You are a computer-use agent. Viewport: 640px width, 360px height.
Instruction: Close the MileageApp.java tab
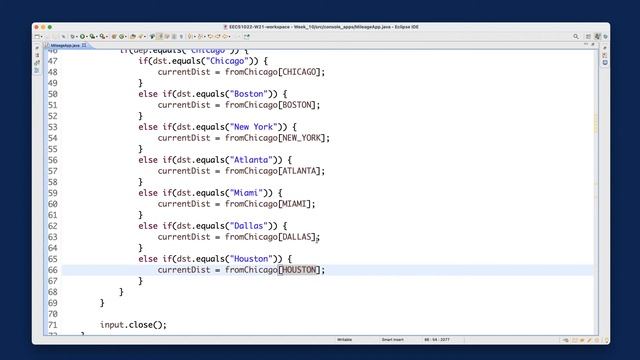tap(84, 45)
